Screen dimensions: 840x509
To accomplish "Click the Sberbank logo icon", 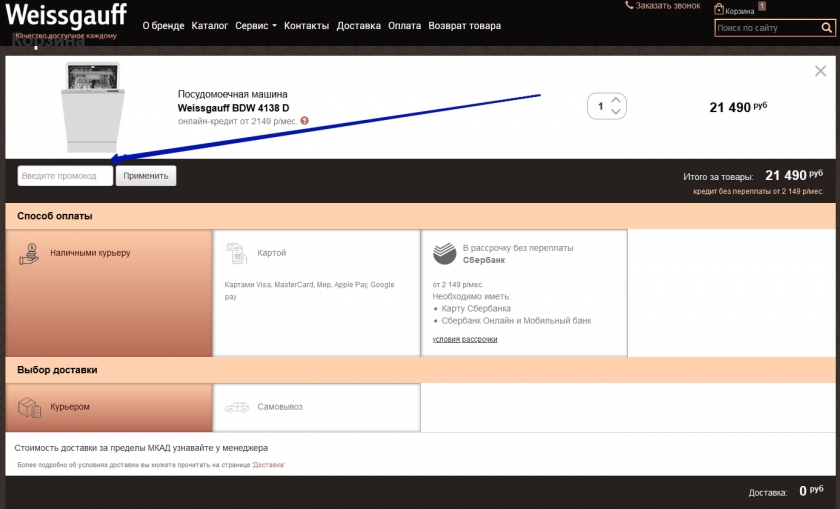I will click(x=444, y=253).
